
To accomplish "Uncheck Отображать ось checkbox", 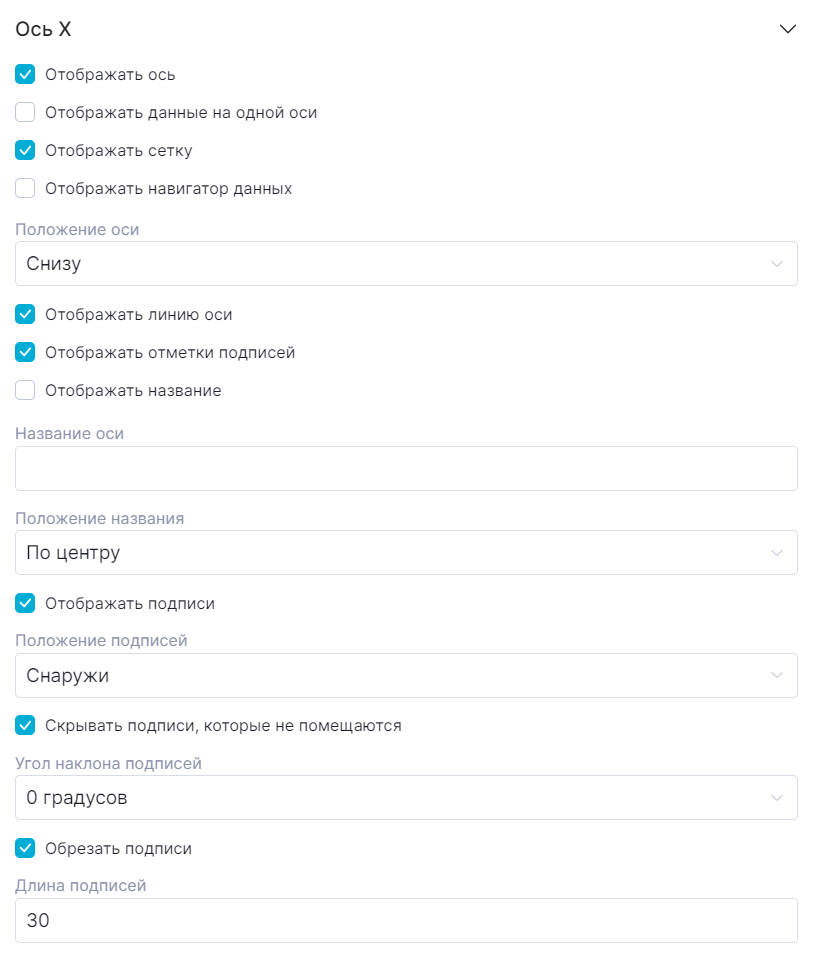I will (26, 75).
